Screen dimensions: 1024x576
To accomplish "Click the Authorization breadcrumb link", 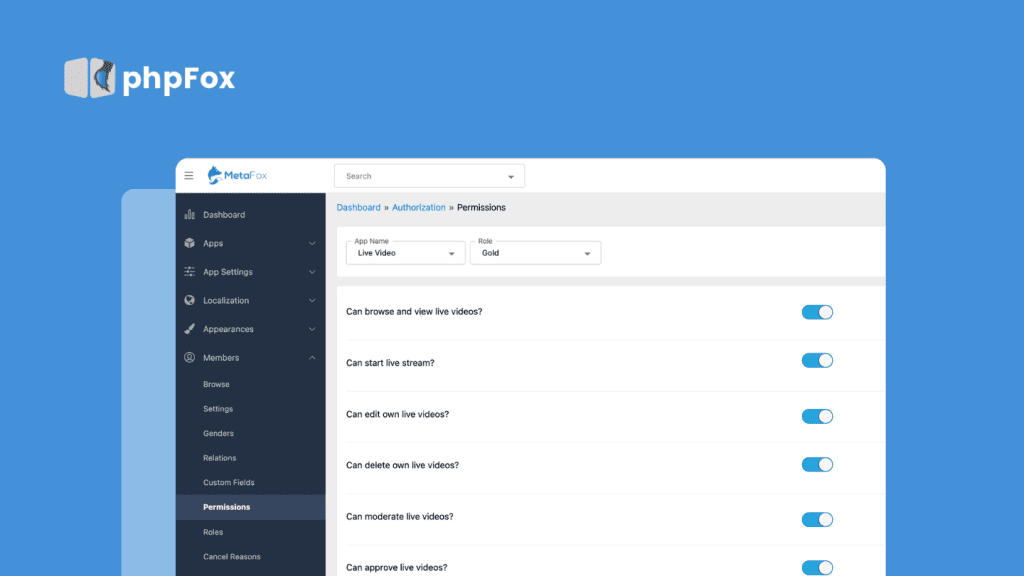I will [418, 208].
